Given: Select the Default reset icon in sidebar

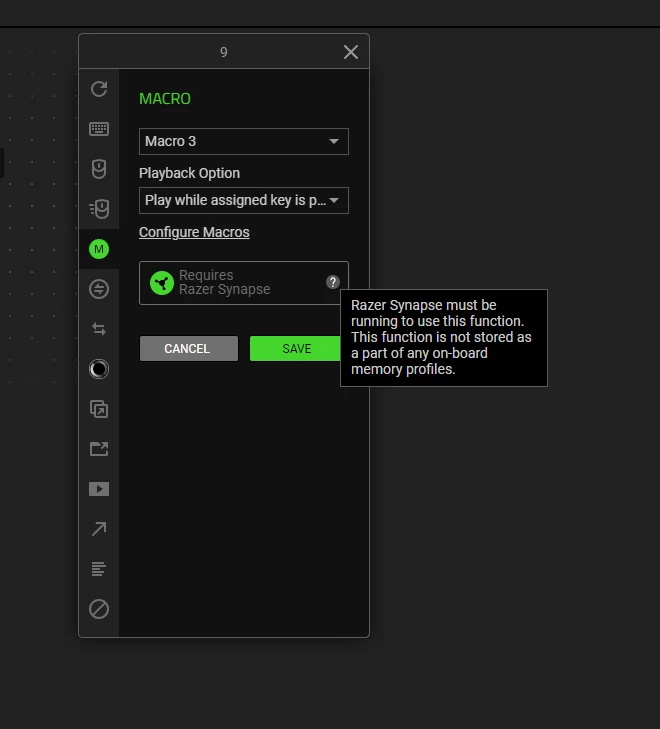Looking at the screenshot, I should tap(99, 89).
